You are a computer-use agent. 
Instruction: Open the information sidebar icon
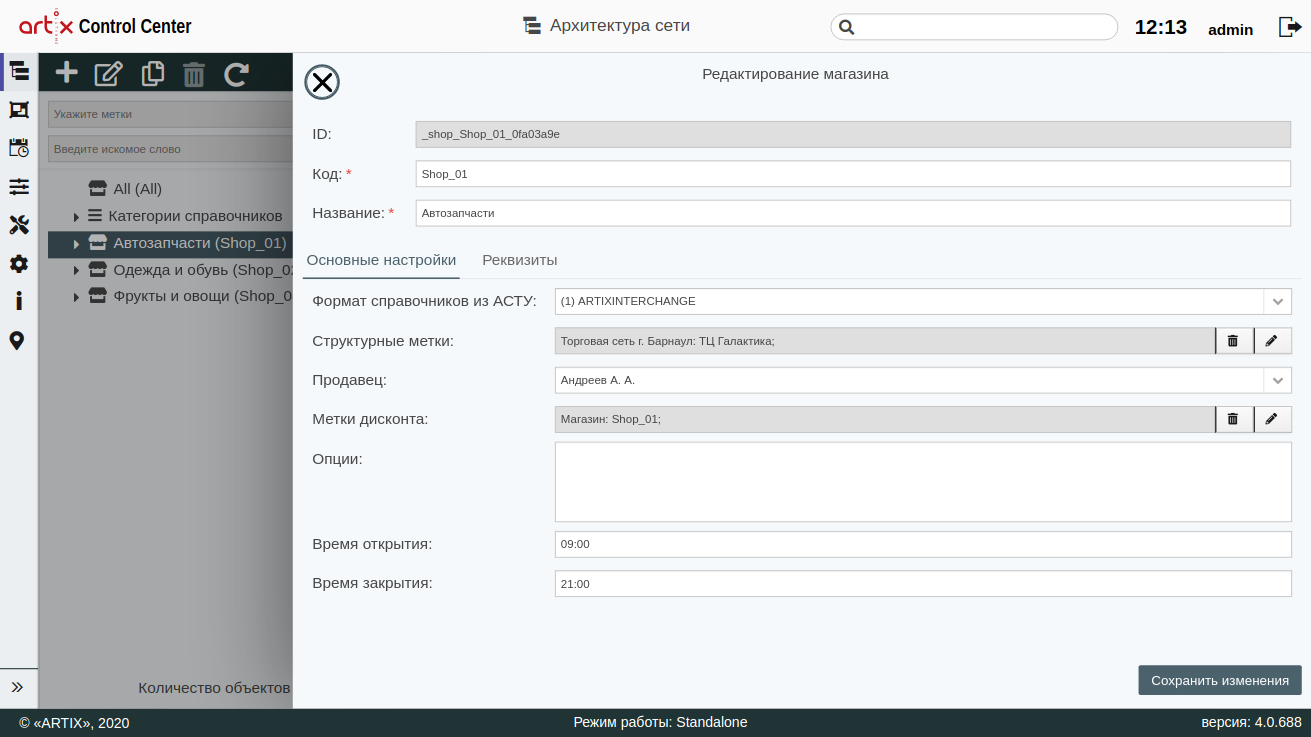tap(19, 301)
